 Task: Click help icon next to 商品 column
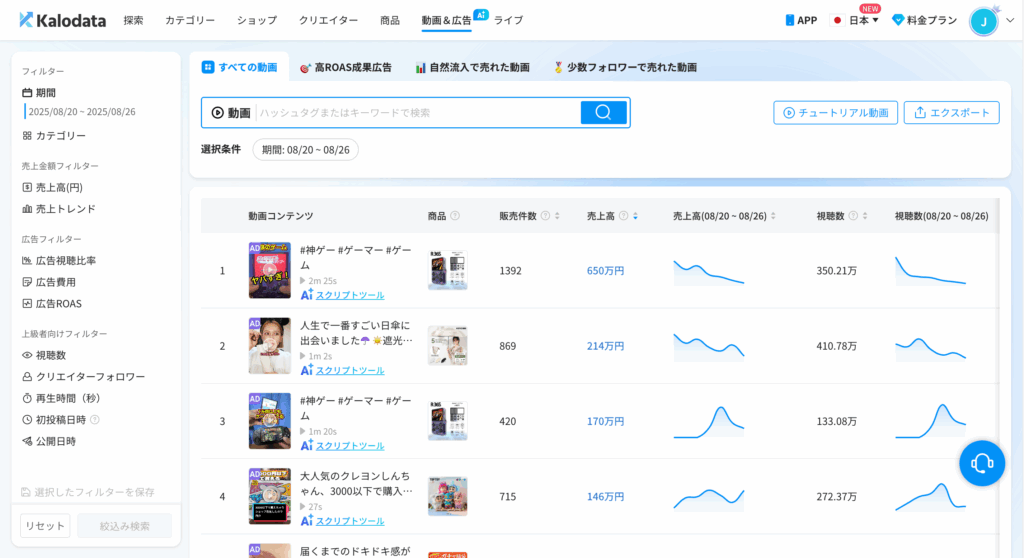coord(455,216)
